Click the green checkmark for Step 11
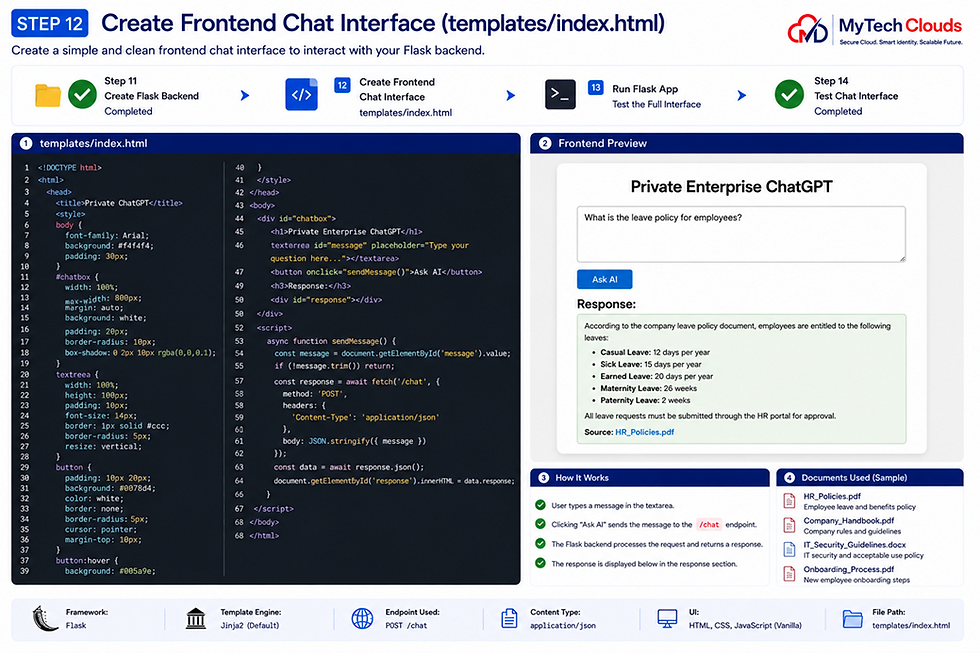980x653 pixels. (82, 95)
